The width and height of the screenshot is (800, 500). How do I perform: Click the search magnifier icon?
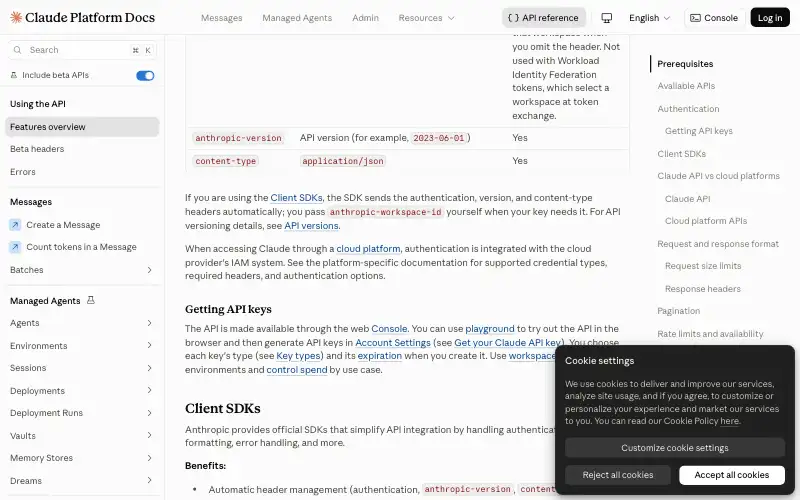click(17, 50)
